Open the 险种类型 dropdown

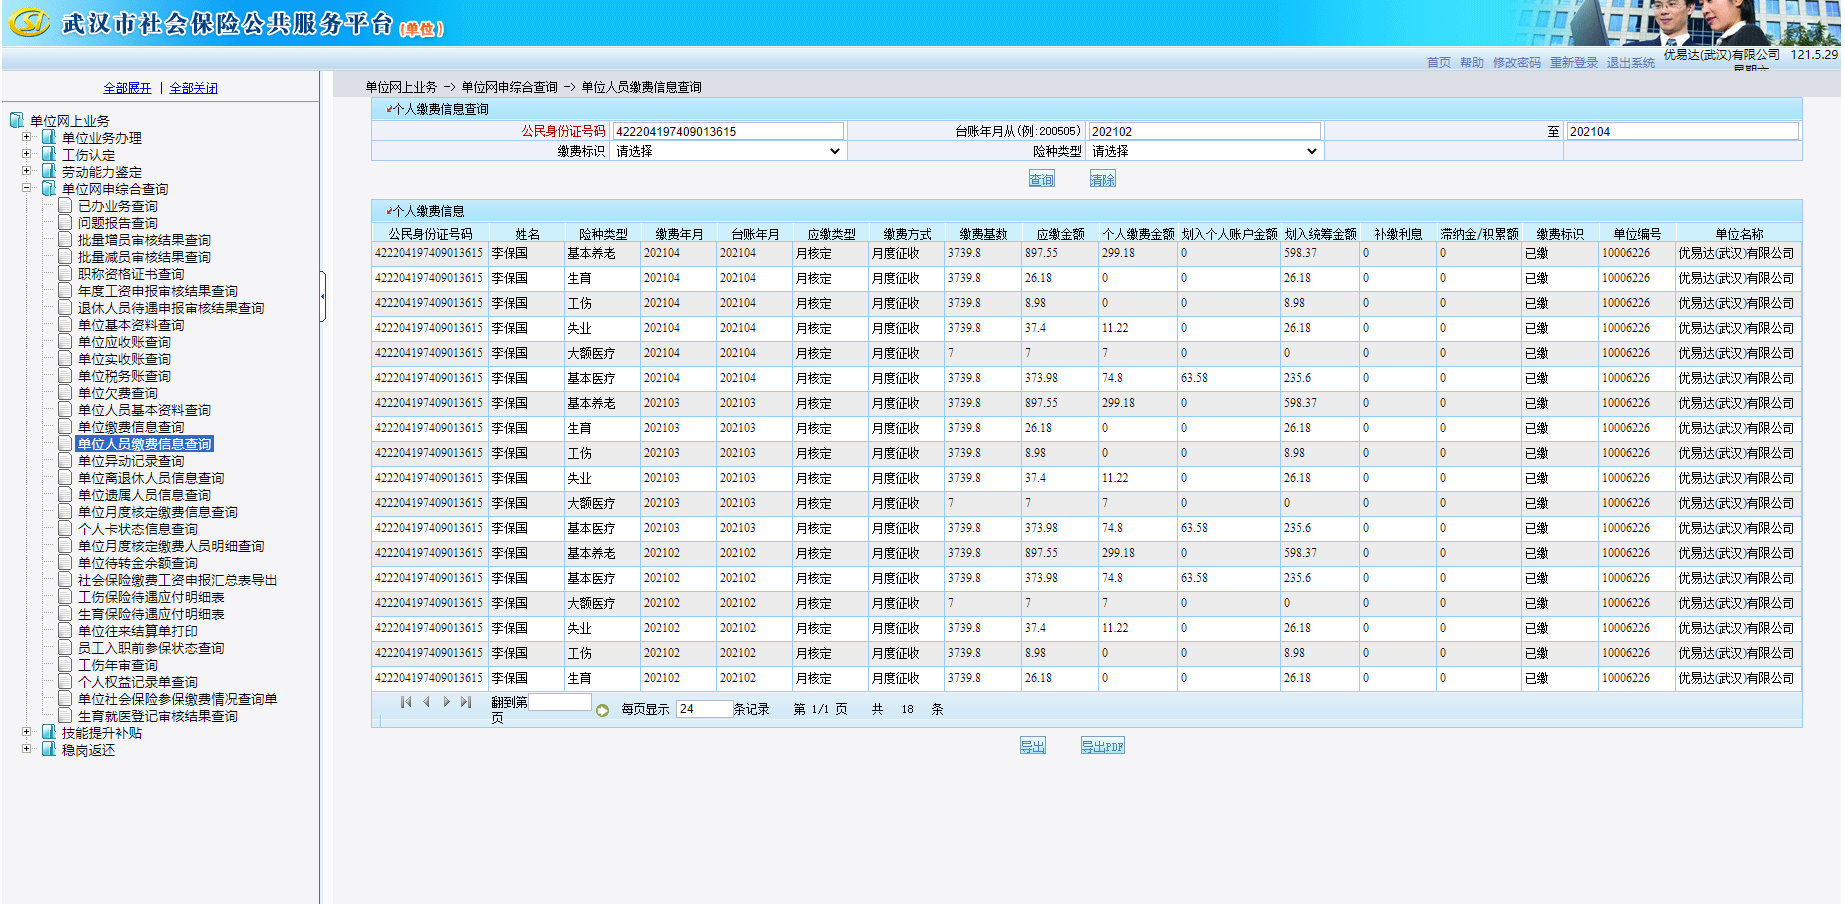point(1204,151)
